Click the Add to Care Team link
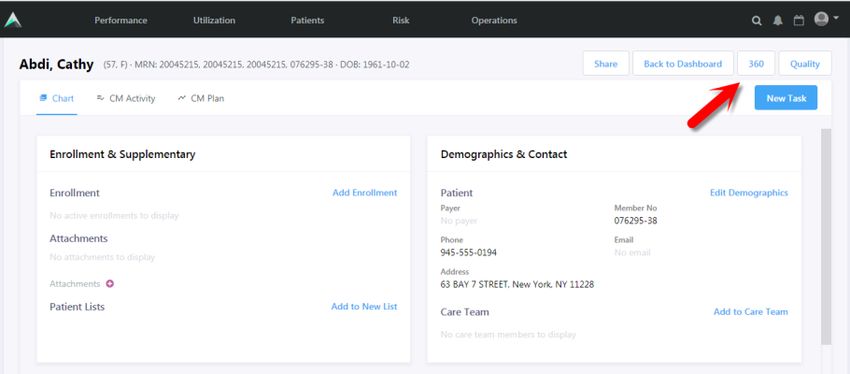Image resolution: width=850 pixels, height=374 pixels. coord(751,312)
